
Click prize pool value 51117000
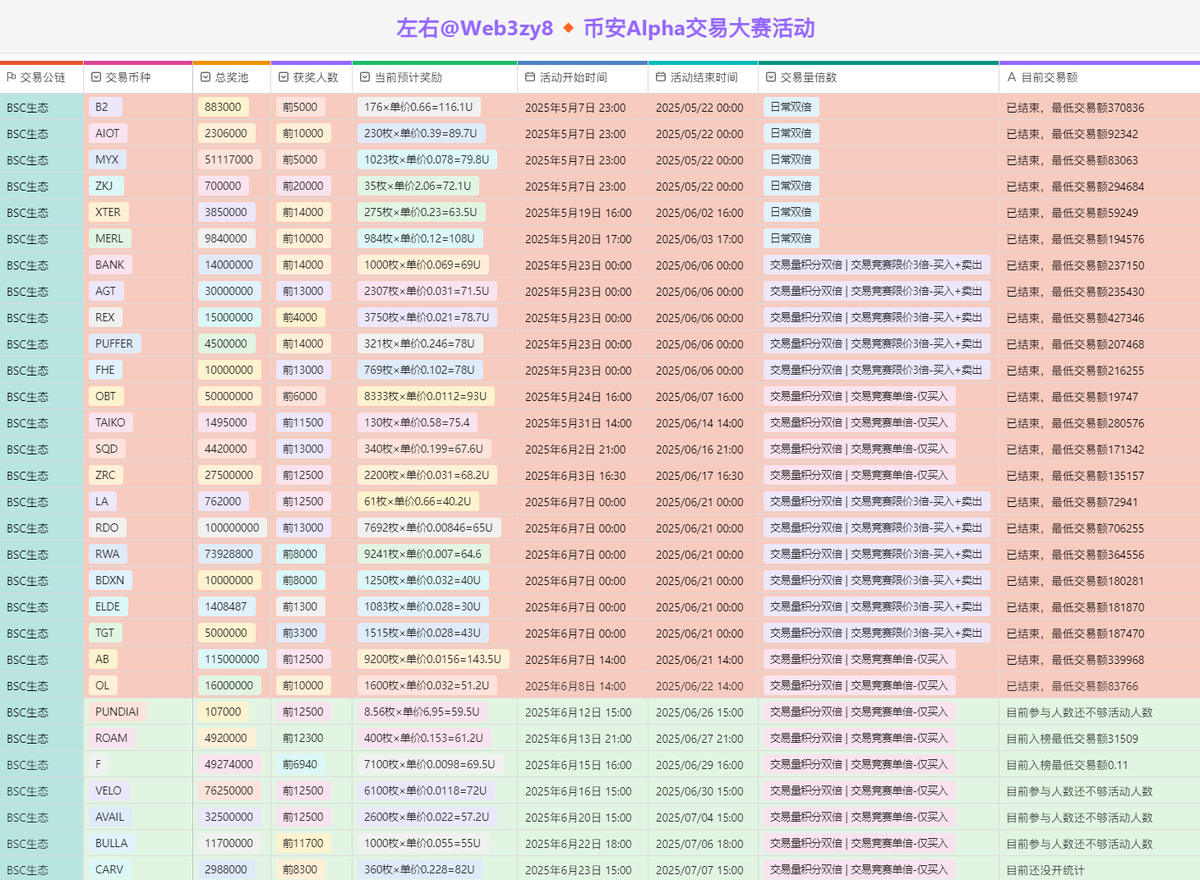point(229,160)
